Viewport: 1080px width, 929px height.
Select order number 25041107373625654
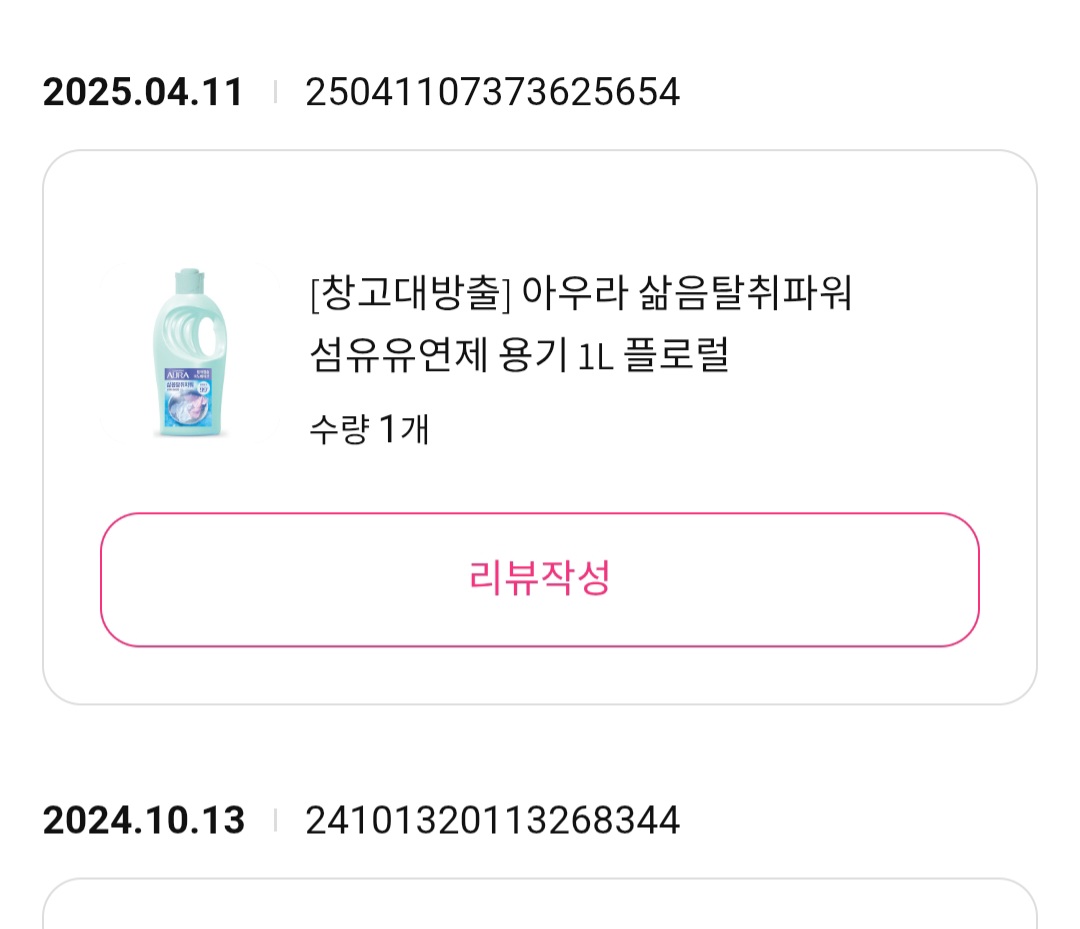tap(492, 93)
